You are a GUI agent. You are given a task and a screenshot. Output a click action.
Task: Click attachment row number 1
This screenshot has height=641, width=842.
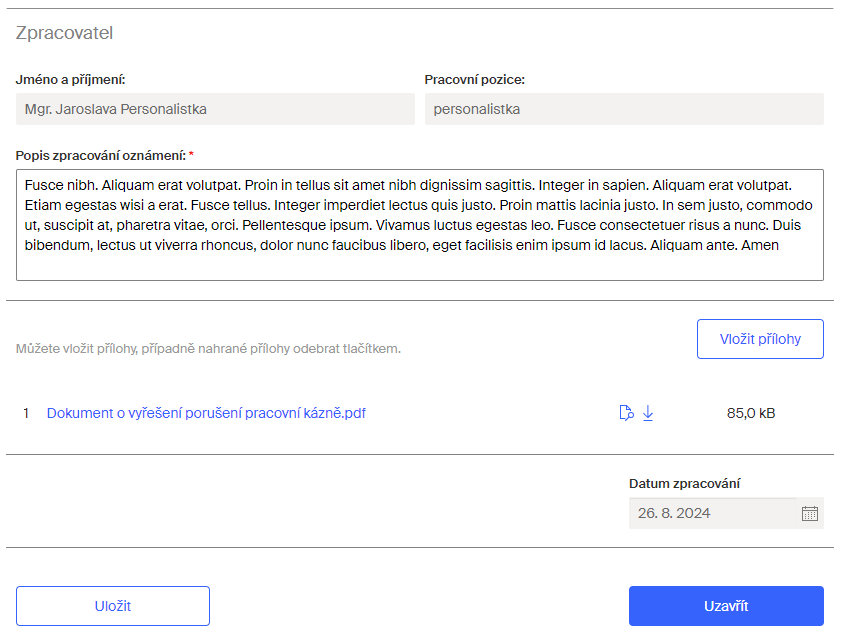pos(26,413)
